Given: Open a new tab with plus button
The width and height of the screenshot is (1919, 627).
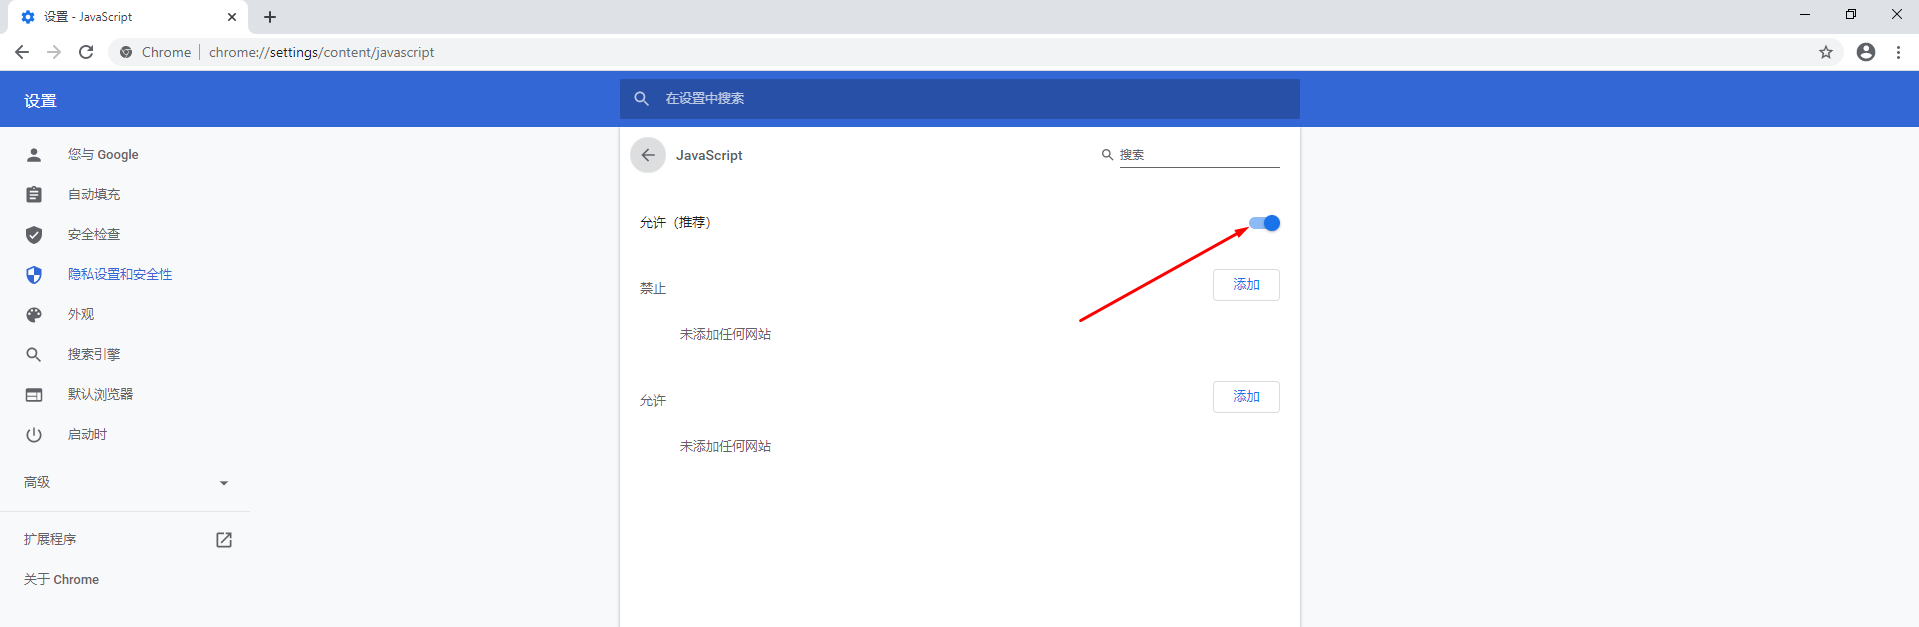Looking at the screenshot, I should point(270,17).
